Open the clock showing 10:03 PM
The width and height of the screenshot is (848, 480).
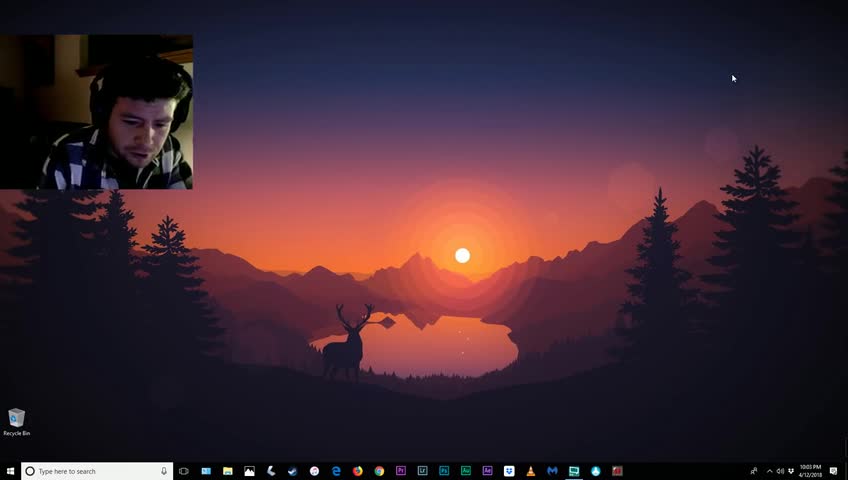[x=810, y=471]
